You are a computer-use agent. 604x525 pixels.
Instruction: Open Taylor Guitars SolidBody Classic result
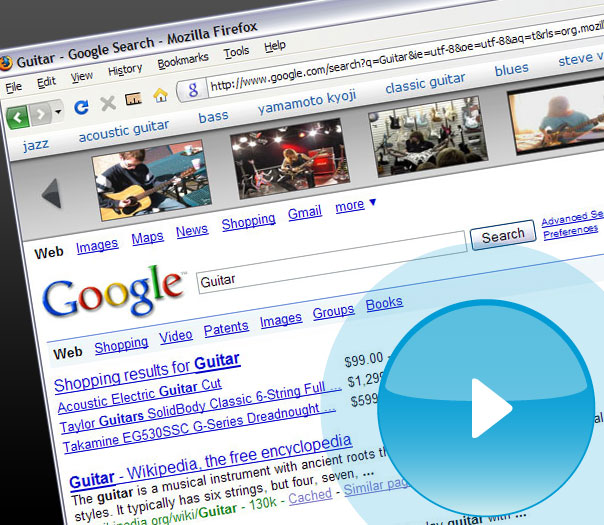(x=200, y=407)
